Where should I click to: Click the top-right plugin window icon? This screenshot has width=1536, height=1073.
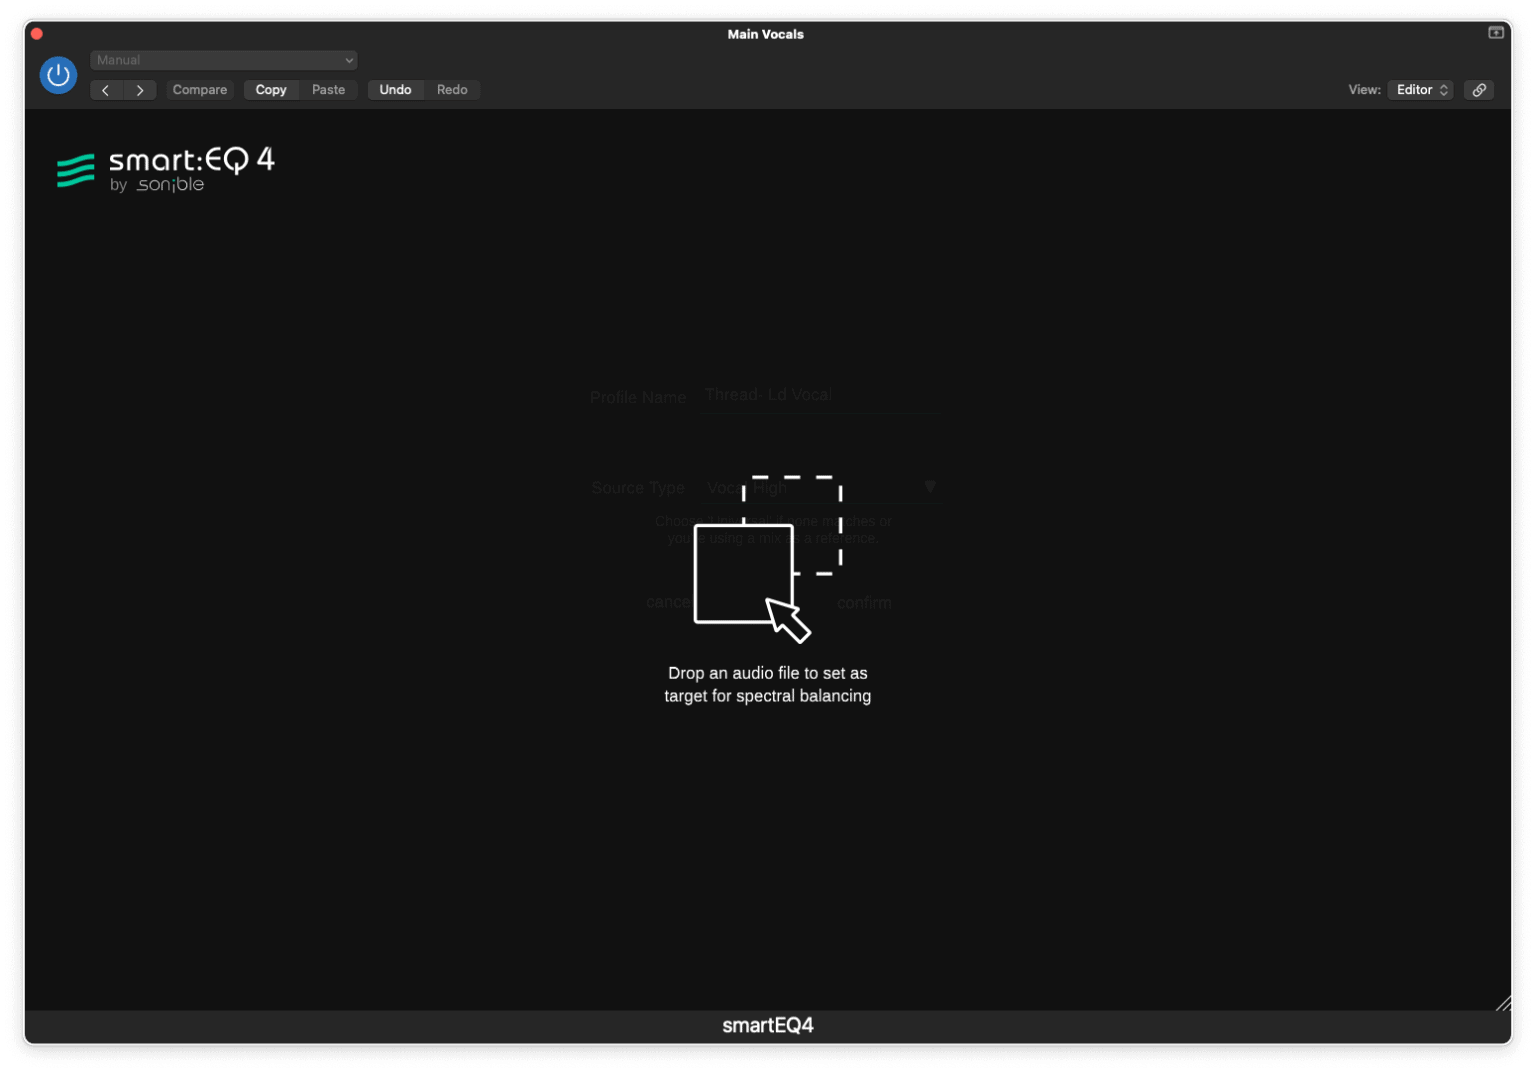coord(1495,32)
